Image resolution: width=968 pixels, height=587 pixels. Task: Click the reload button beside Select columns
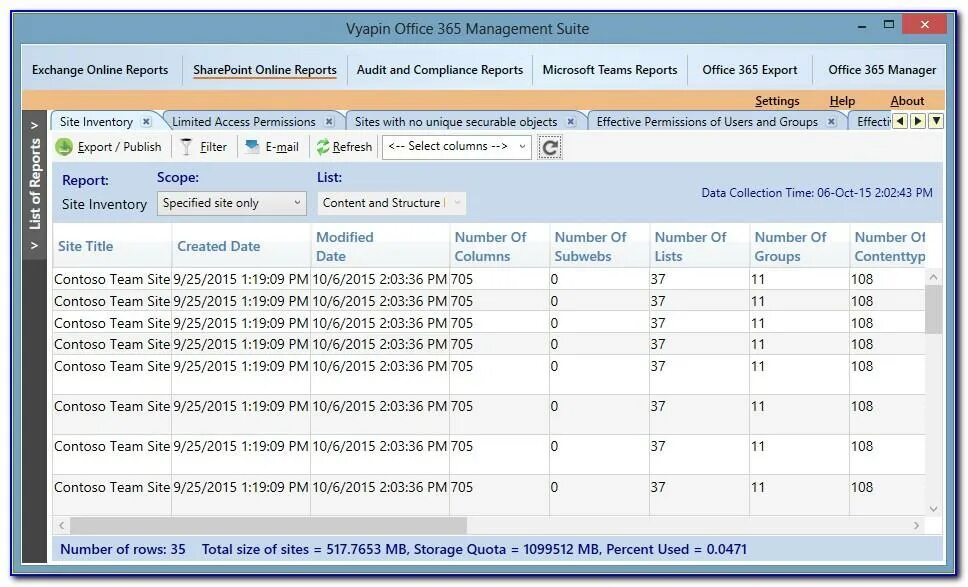click(x=549, y=148)
